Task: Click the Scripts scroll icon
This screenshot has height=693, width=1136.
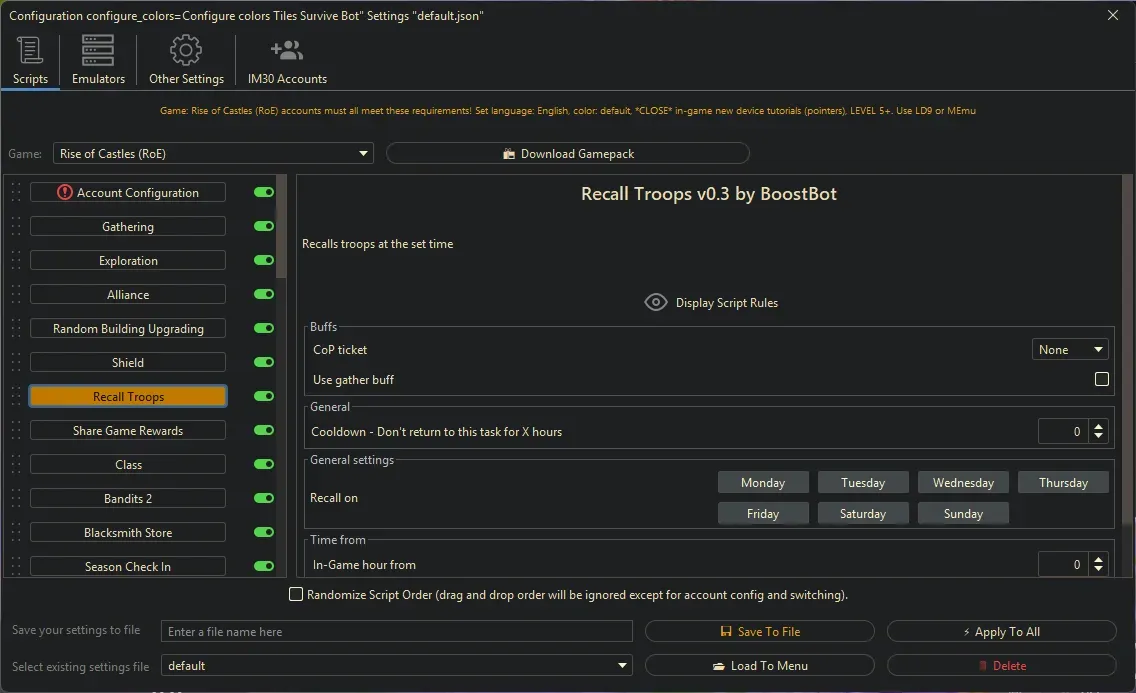Action: coord(30,50)
